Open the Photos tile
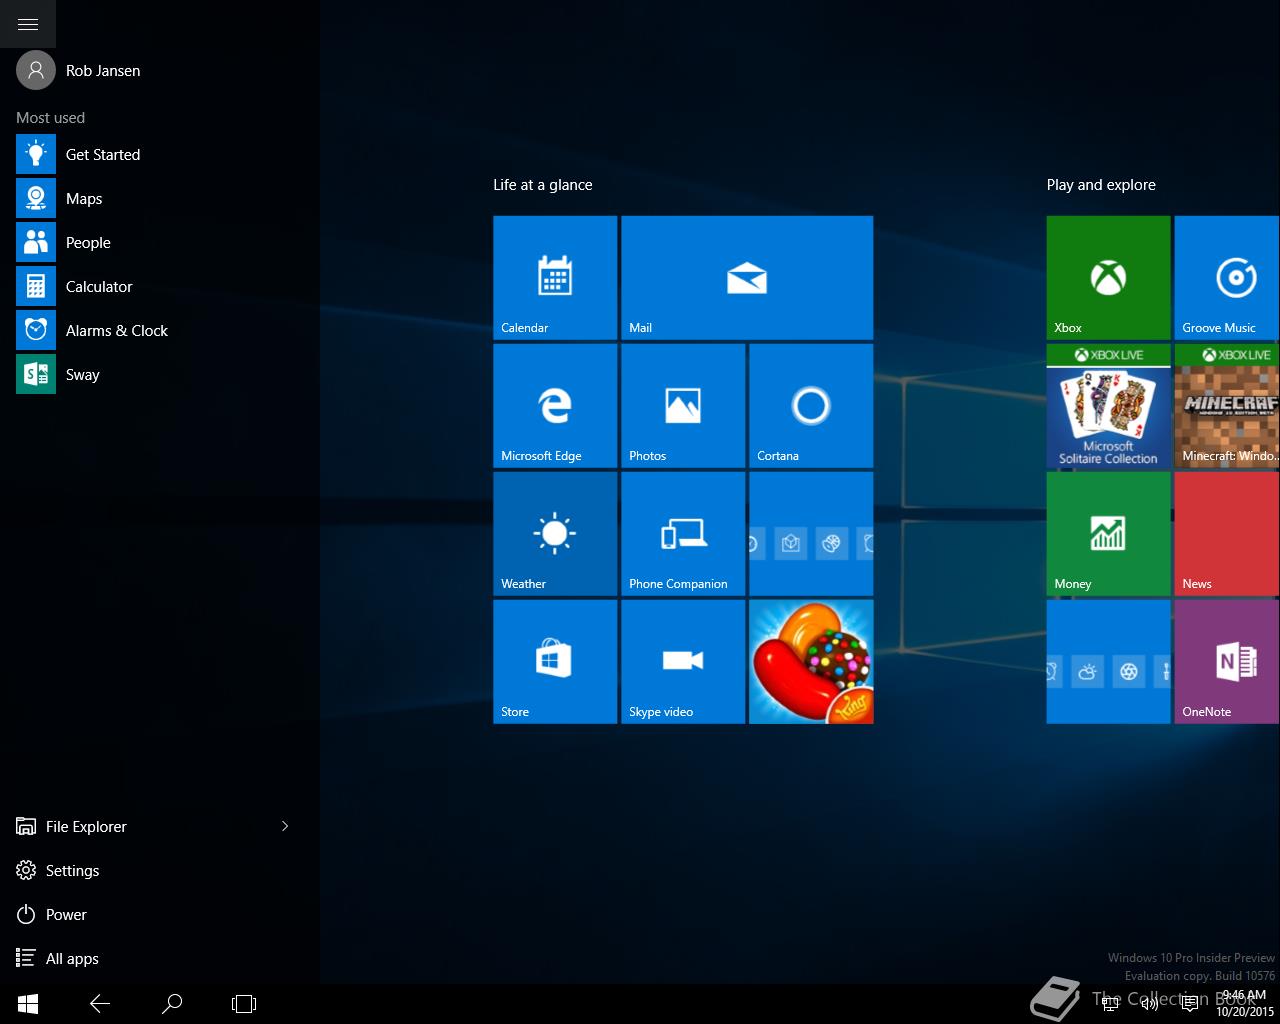This screenshot has height=1024, width=1280. pyautogui.click(x=683, y=406)
